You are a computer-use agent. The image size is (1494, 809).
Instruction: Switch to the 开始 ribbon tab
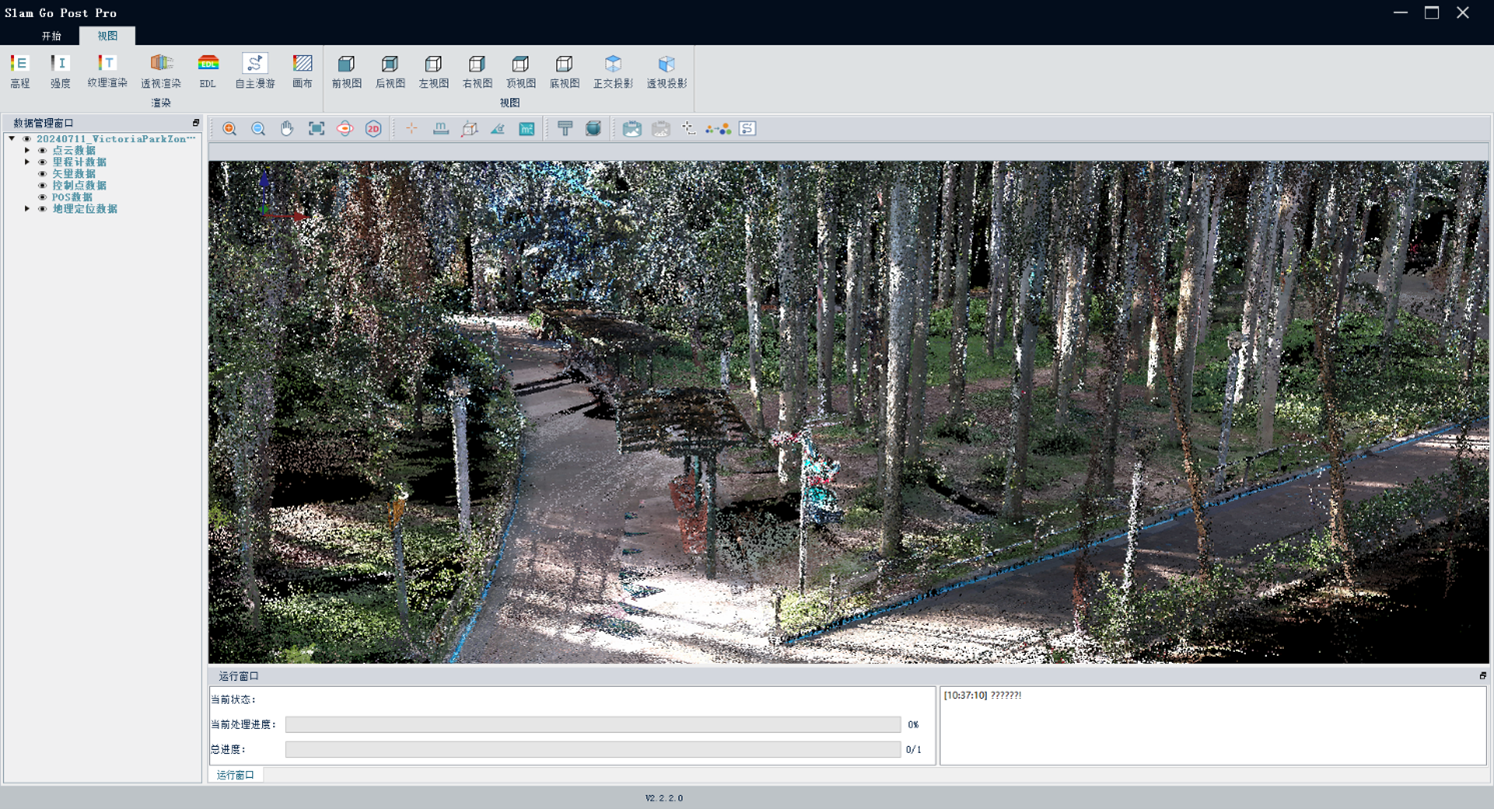[x=51, y=36]
